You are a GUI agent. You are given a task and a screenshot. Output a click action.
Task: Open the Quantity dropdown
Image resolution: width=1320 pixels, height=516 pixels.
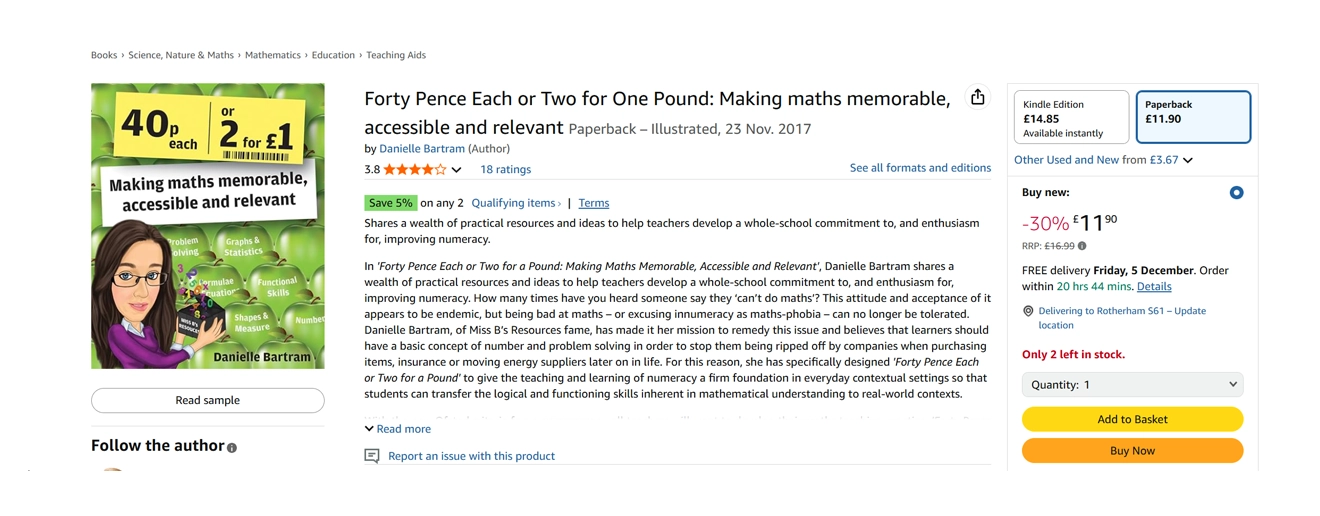(x=1132, y=384)
